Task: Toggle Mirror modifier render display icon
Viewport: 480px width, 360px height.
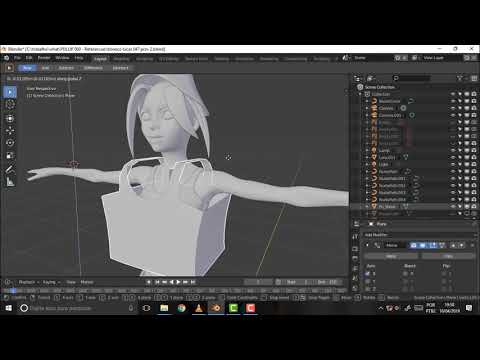Action: point(413,245)
